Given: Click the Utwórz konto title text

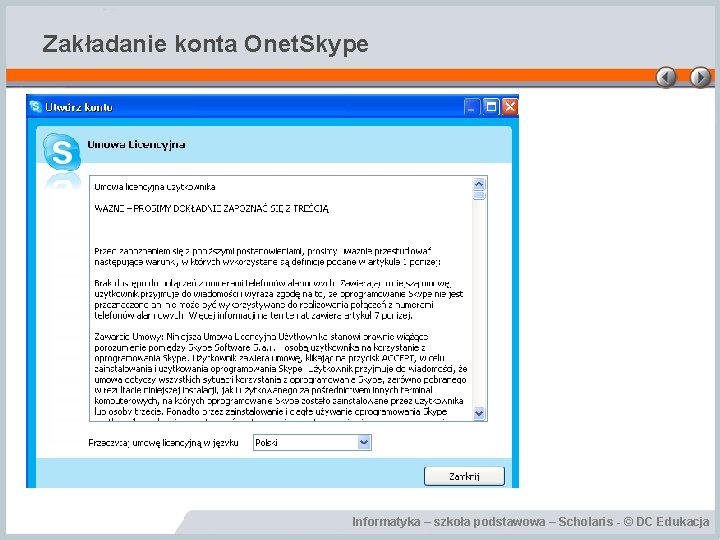Looking at the screenshot, I should [x=79, y=107].
